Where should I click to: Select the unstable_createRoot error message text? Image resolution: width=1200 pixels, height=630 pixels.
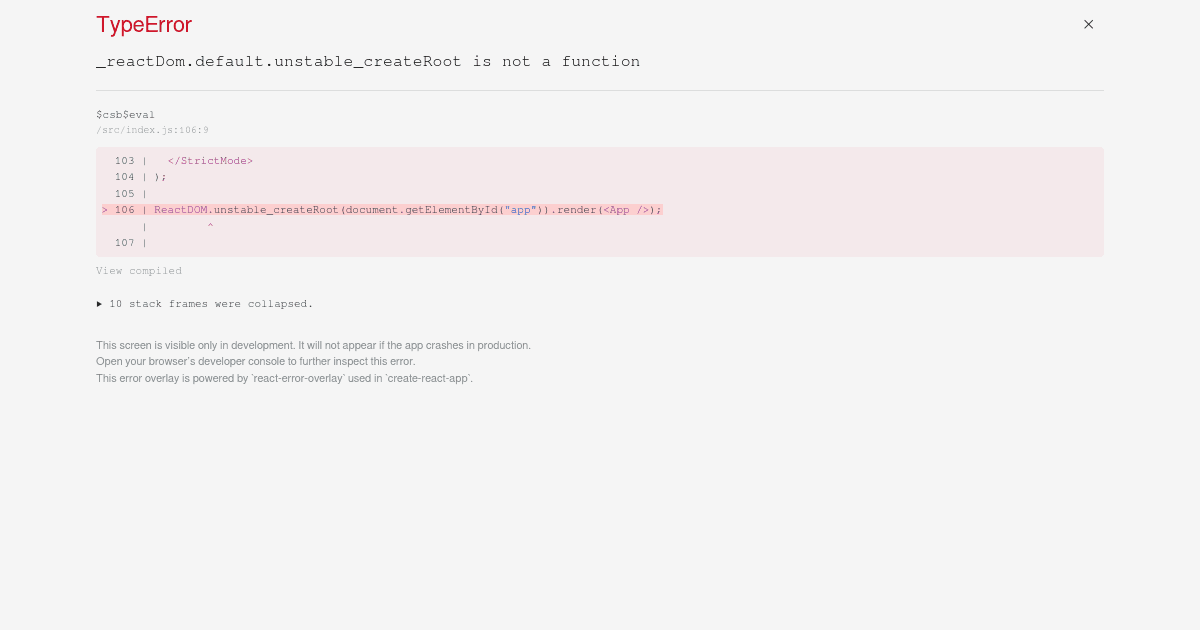368,61
